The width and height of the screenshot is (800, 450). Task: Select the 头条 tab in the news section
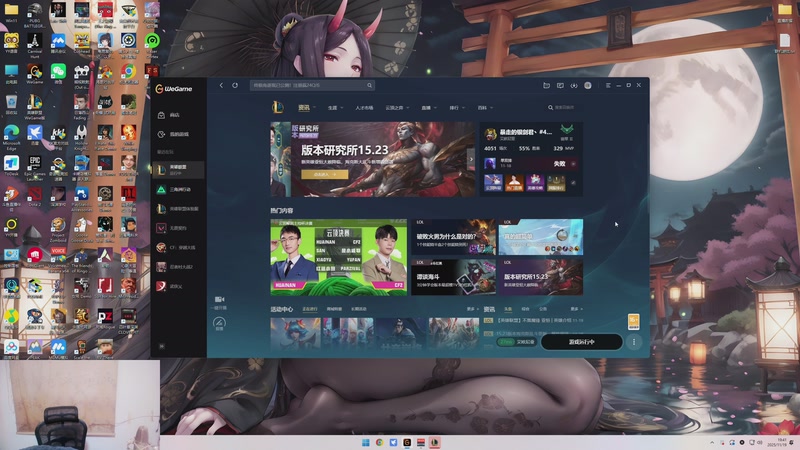(x=508, y=309)
